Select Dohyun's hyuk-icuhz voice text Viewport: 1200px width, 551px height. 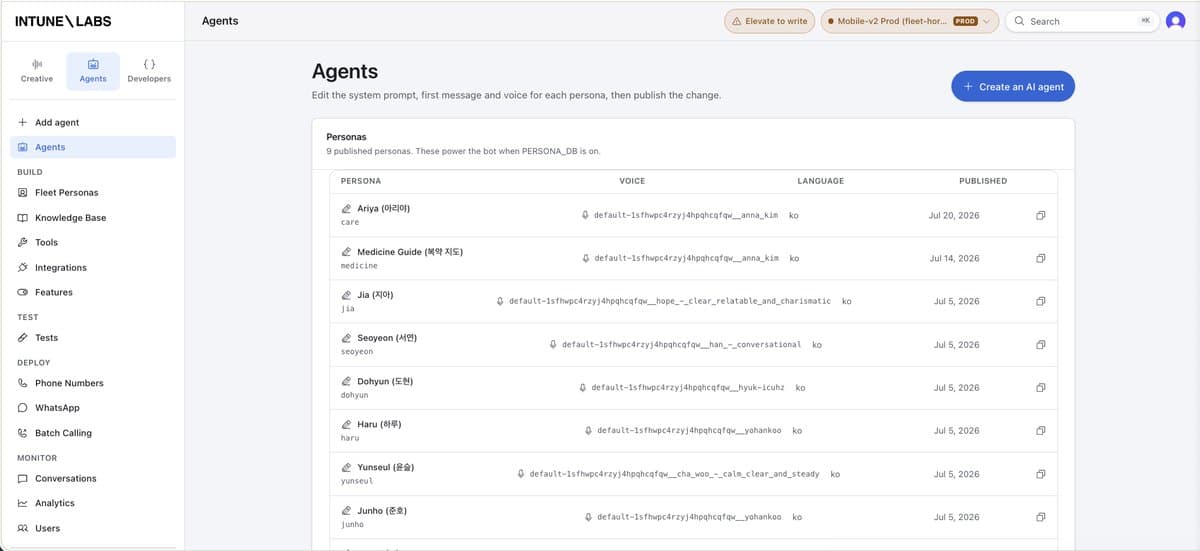pos(688,388)
